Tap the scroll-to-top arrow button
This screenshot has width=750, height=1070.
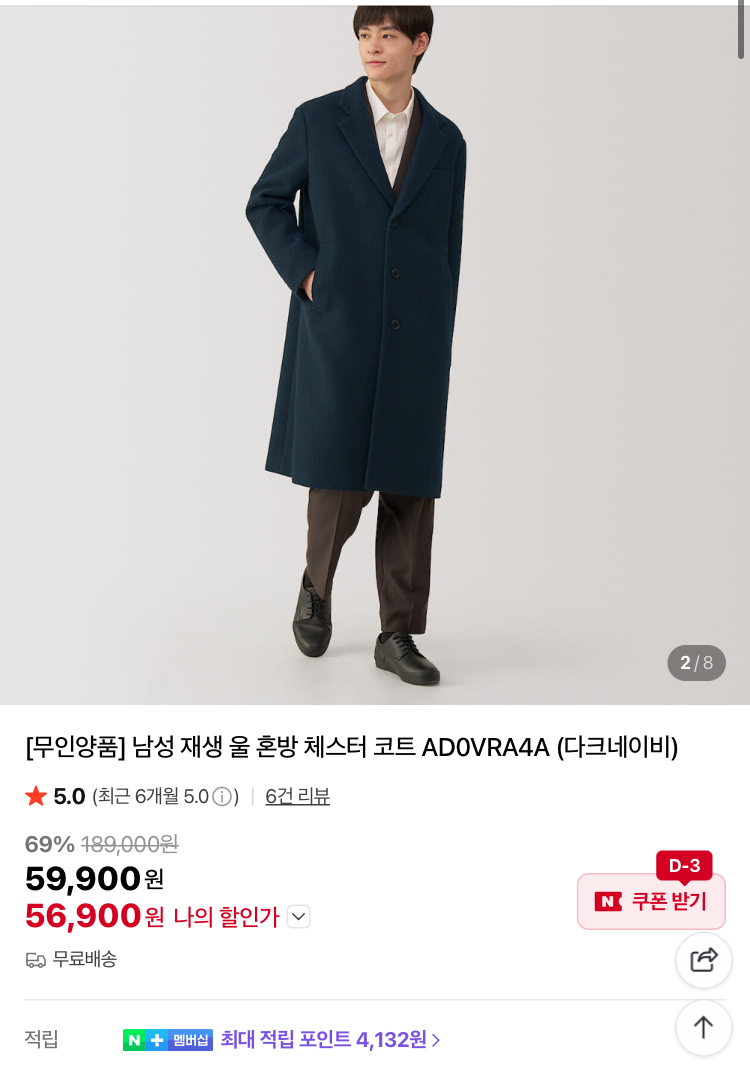click(x=704, y=1027)
